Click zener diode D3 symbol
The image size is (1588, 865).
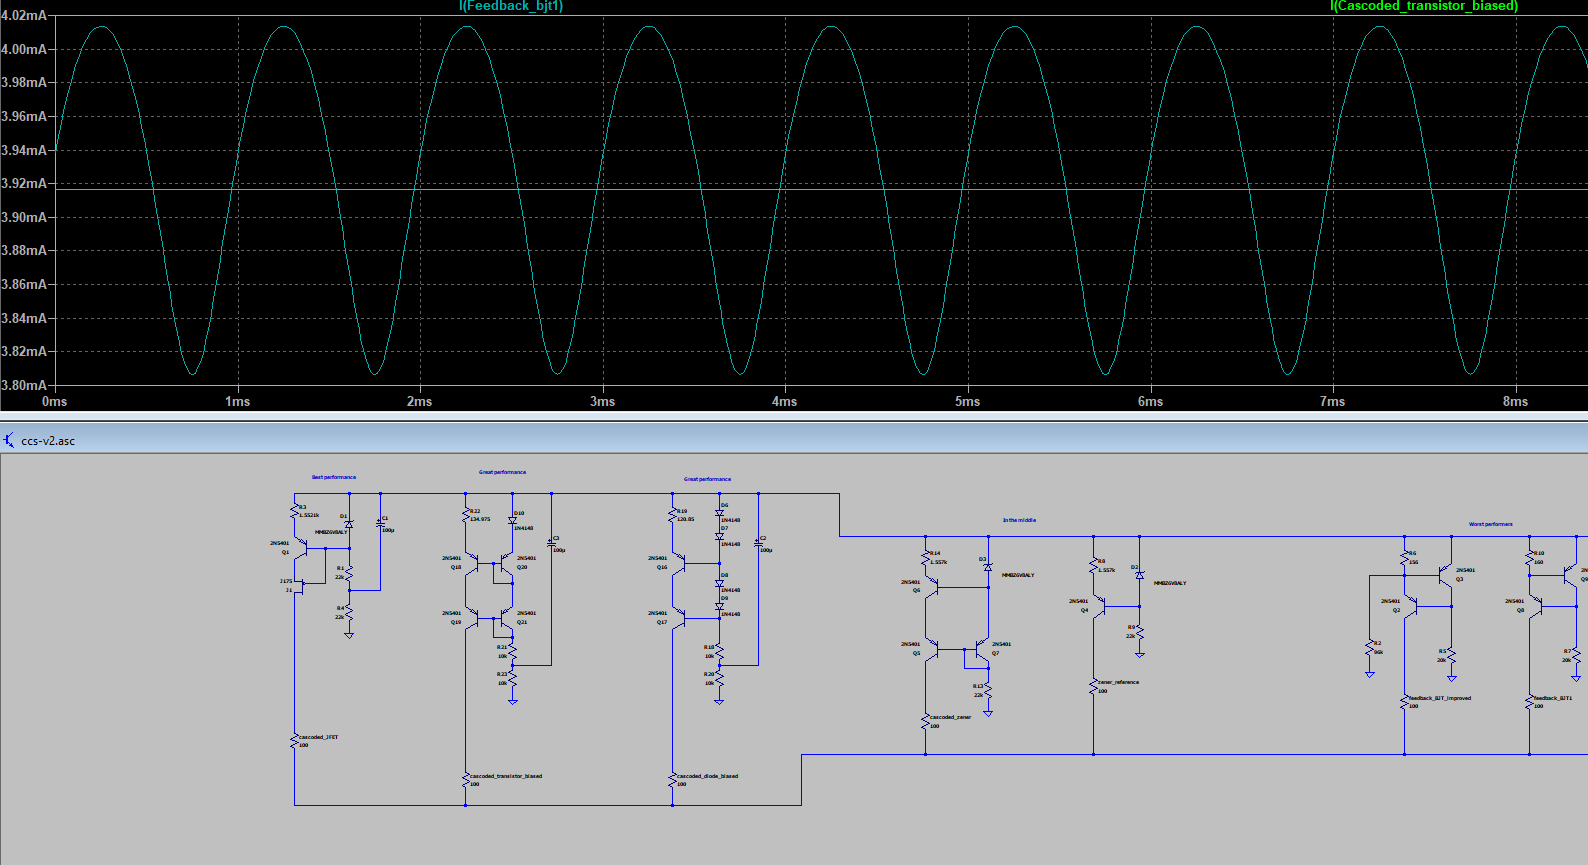point(988,567)
